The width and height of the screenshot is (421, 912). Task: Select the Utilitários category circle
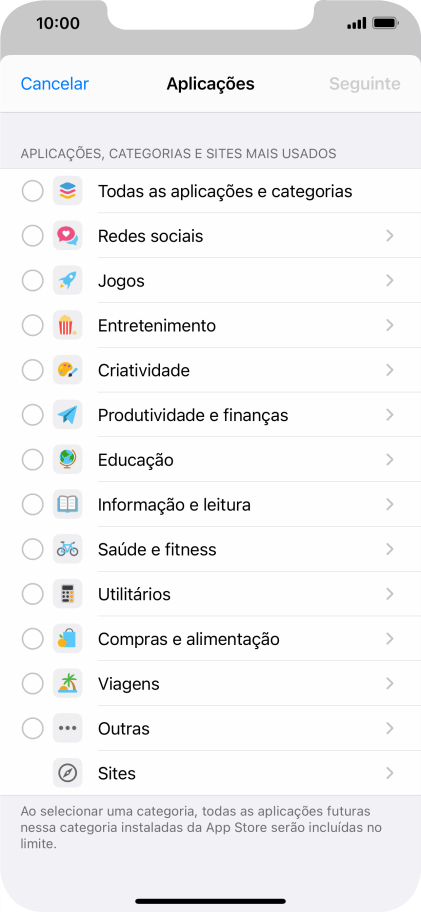tap(33, 594)
